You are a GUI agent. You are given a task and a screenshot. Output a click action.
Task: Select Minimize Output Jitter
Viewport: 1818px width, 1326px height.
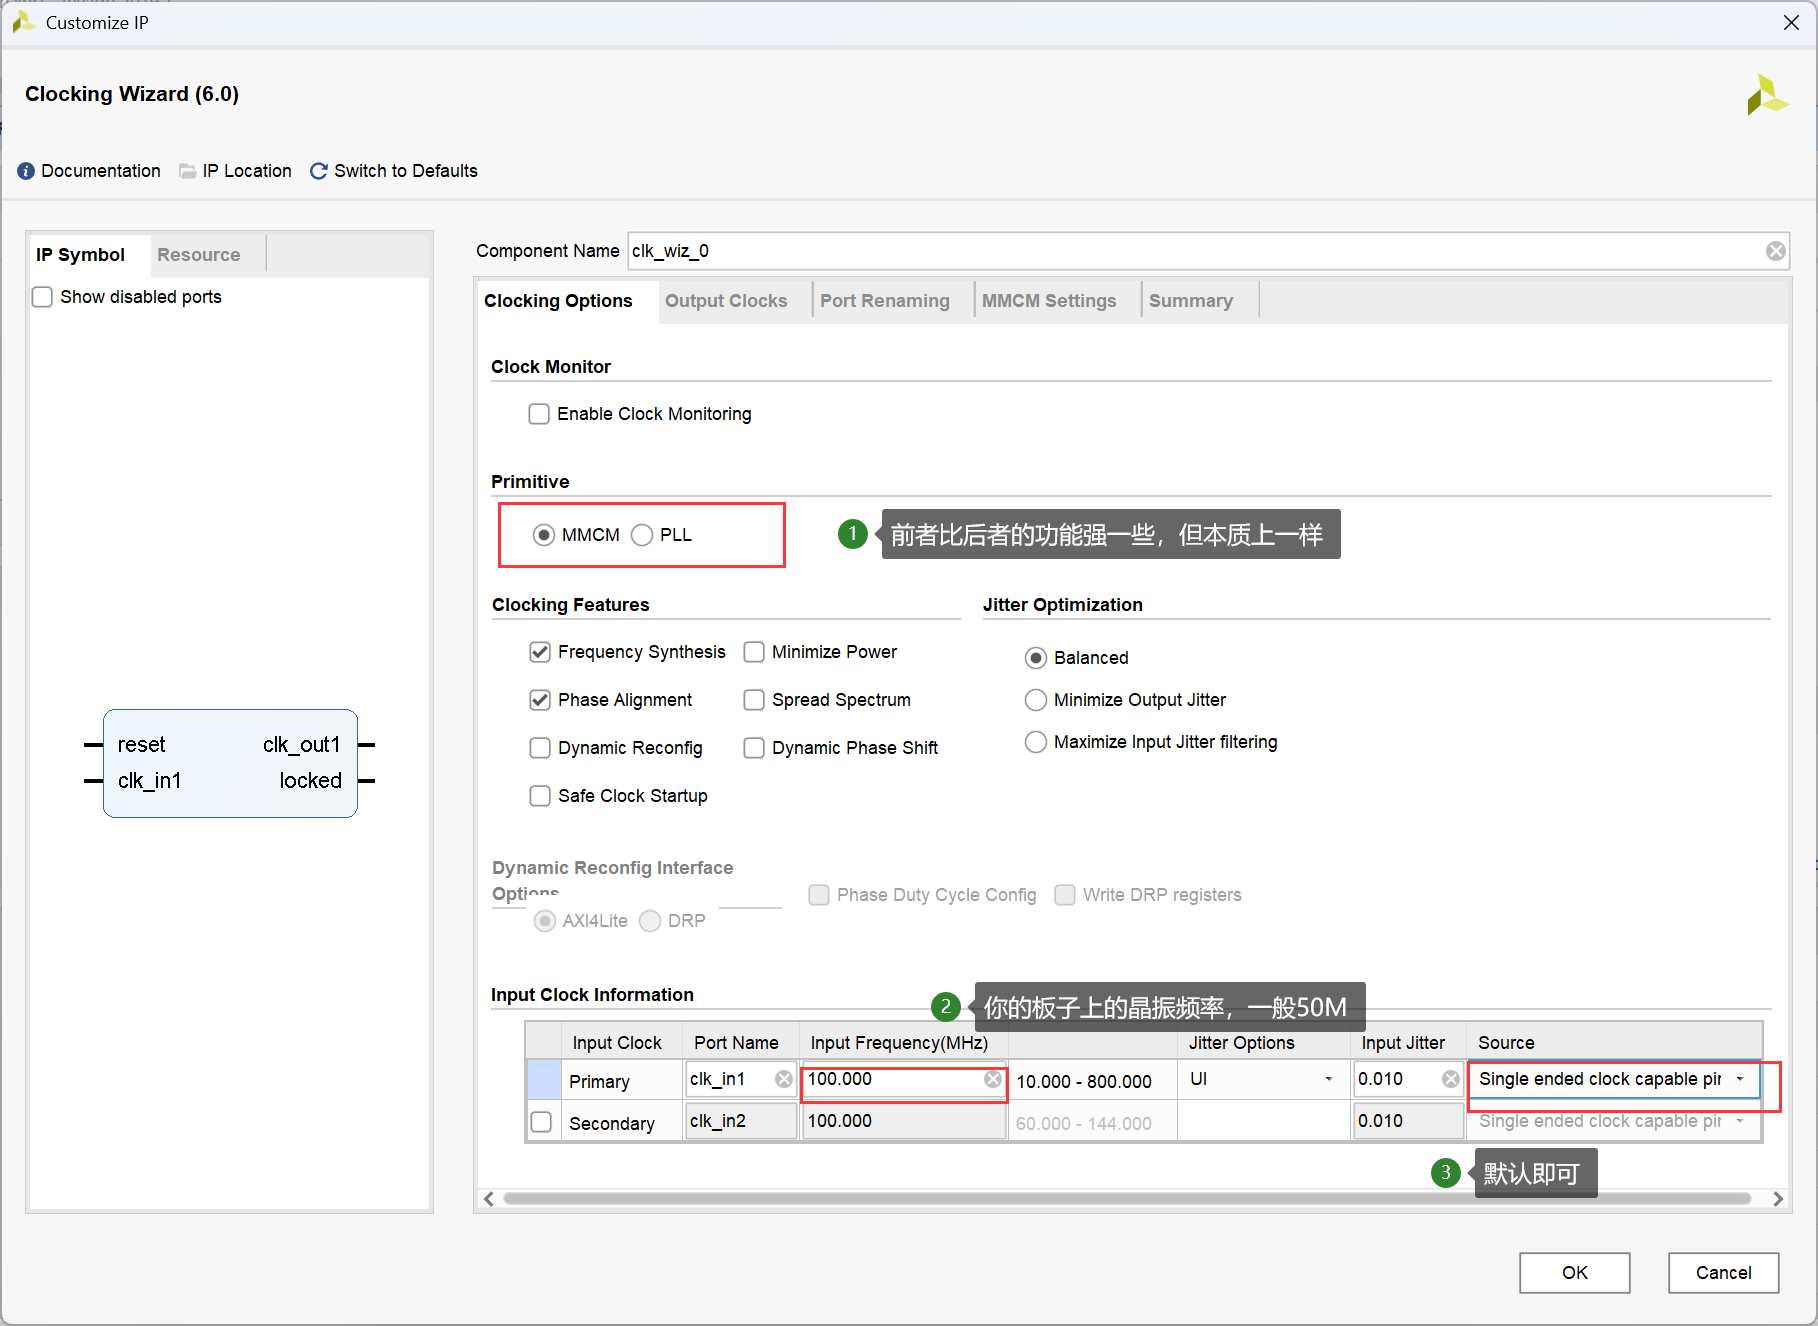(x=1036, y=700)
